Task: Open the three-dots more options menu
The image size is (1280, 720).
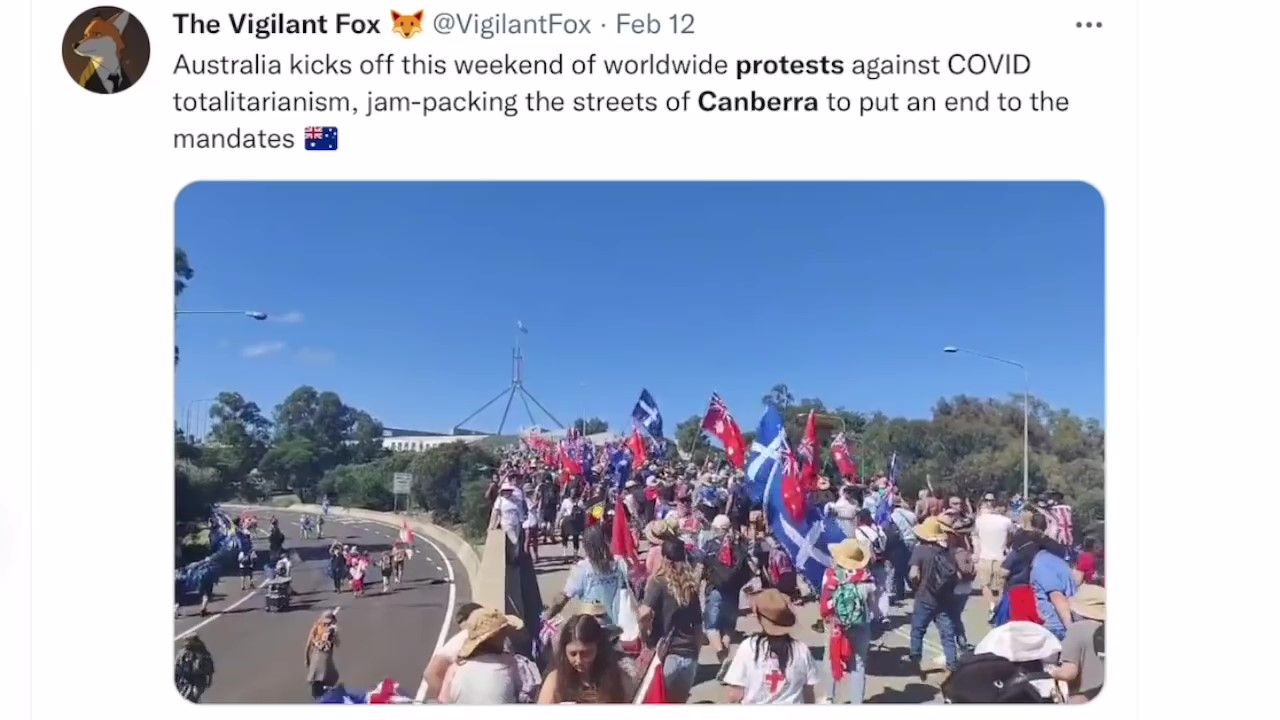Action: pyautogui.click(x=1089, y=25)
